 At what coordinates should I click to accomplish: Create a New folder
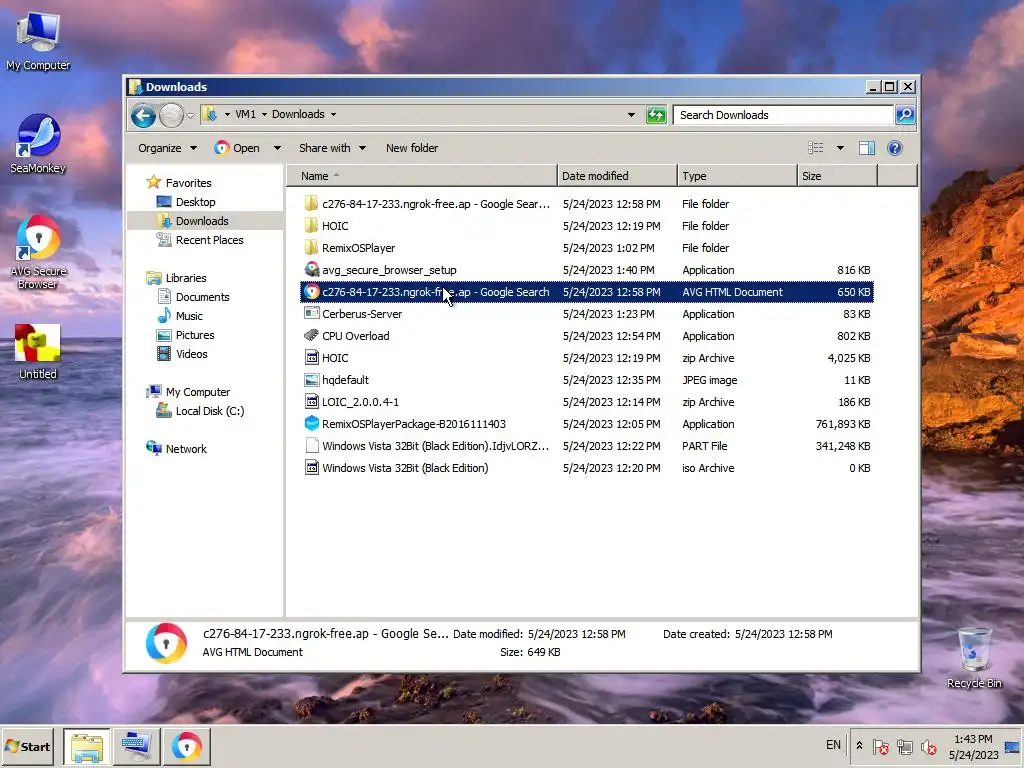pos(412,148)
